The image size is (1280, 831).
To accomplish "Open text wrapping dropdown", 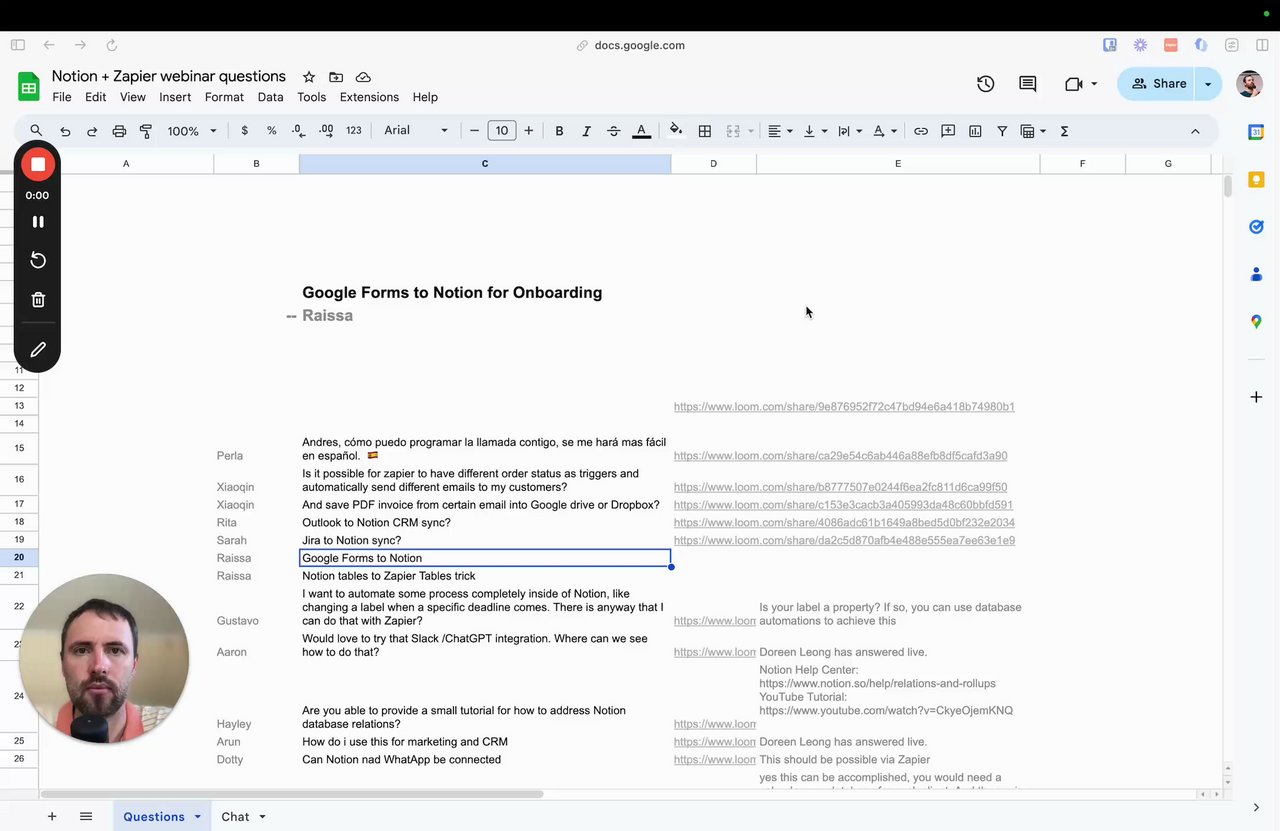I will coord(850,131).
